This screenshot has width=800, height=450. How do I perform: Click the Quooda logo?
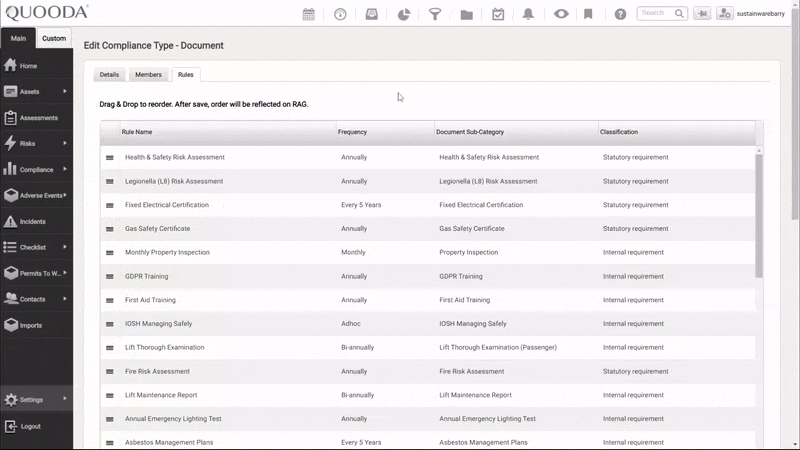[47, 13]
